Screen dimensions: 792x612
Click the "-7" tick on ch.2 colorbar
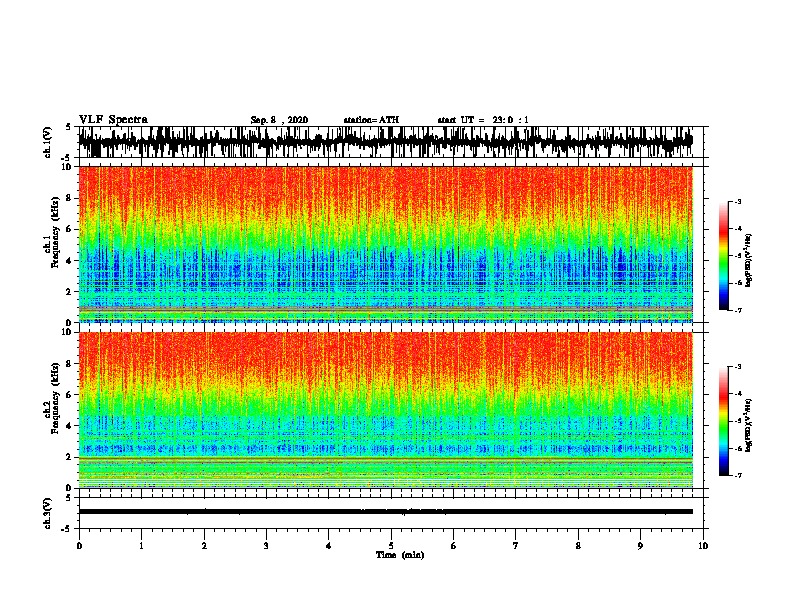pyautogui.click(x=738, y=475)
